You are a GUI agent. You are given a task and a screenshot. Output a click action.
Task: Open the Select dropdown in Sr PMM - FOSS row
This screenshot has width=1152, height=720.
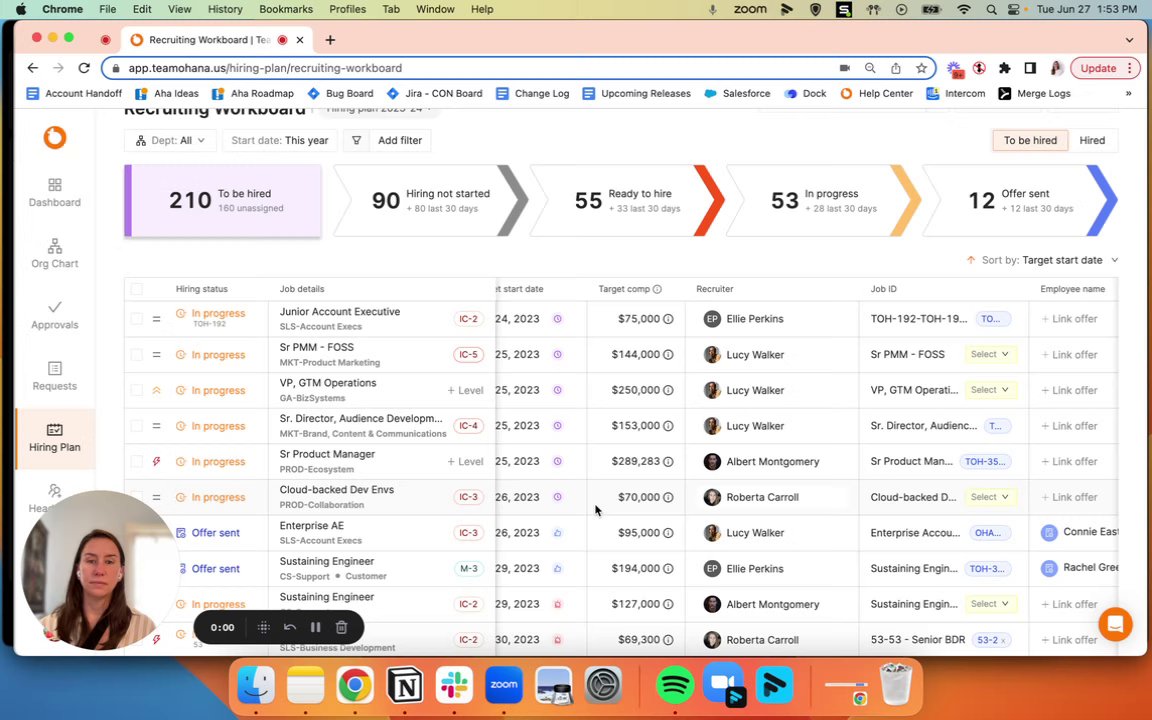tap(990, 355)
